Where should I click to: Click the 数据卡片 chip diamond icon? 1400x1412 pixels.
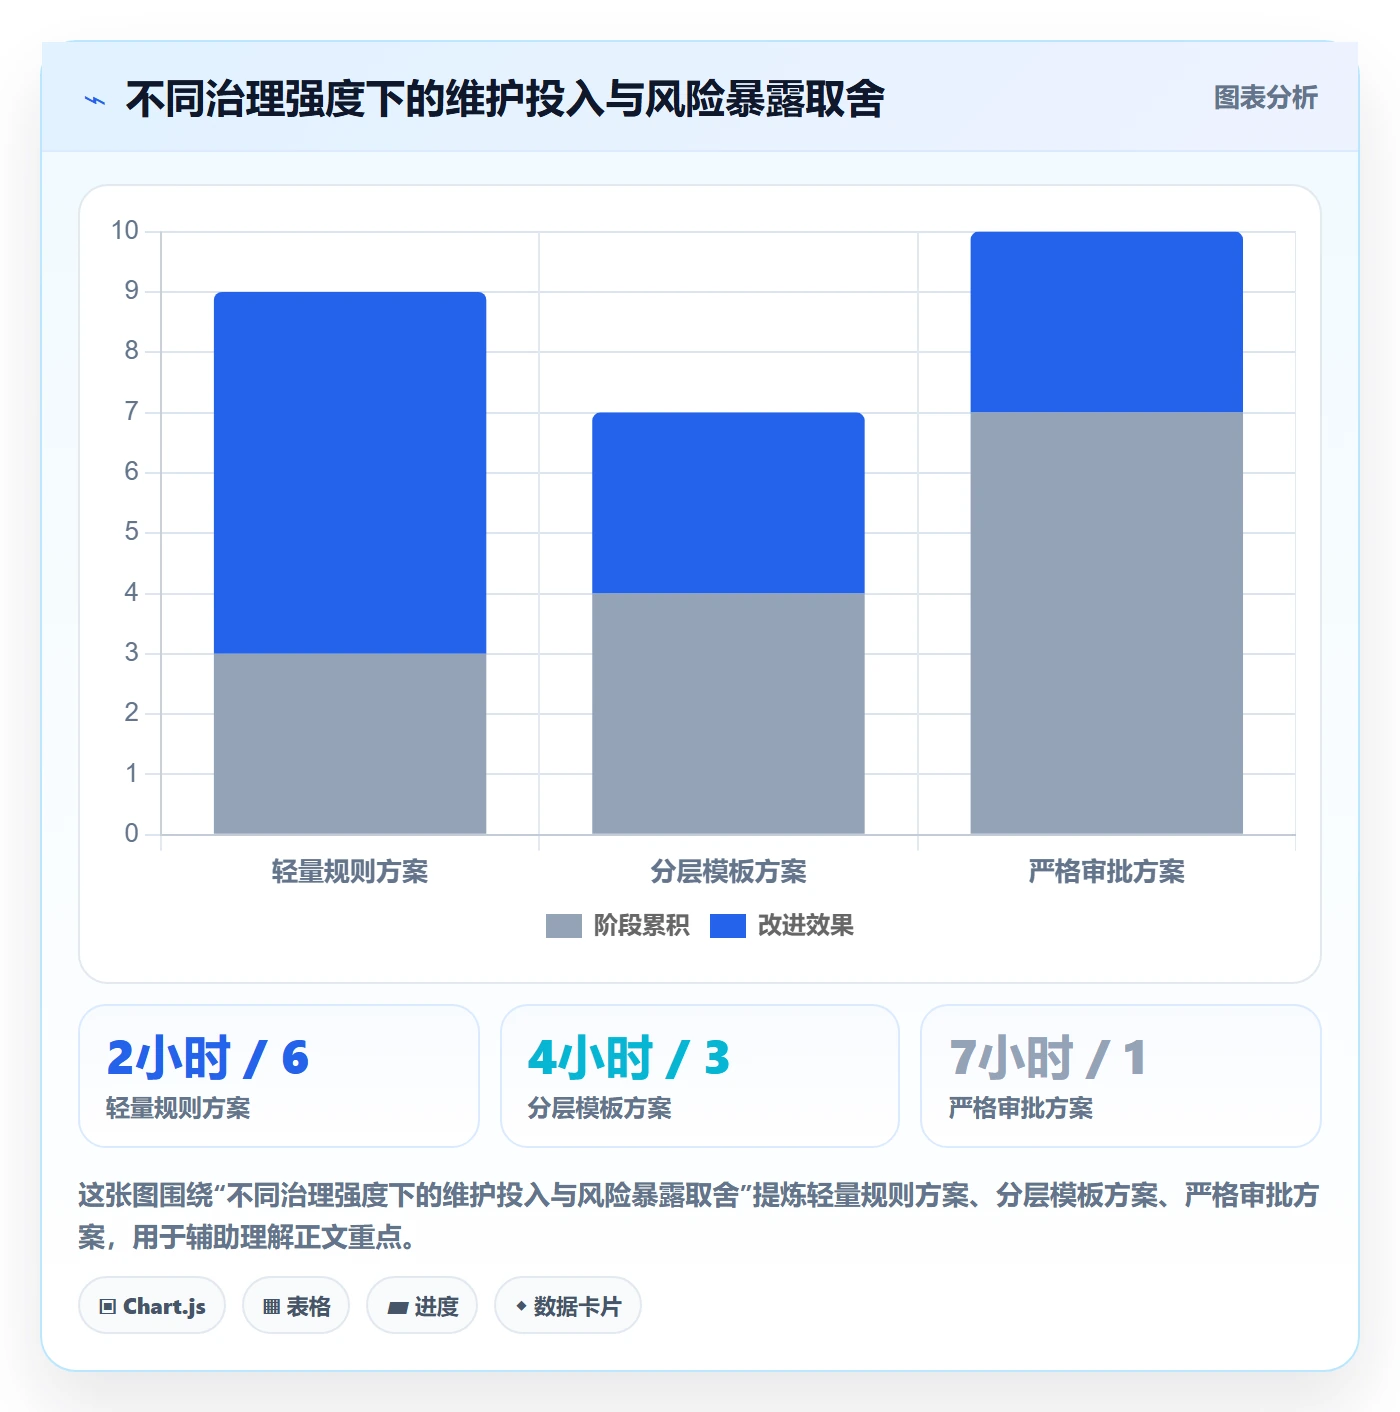coord(521,1306)
